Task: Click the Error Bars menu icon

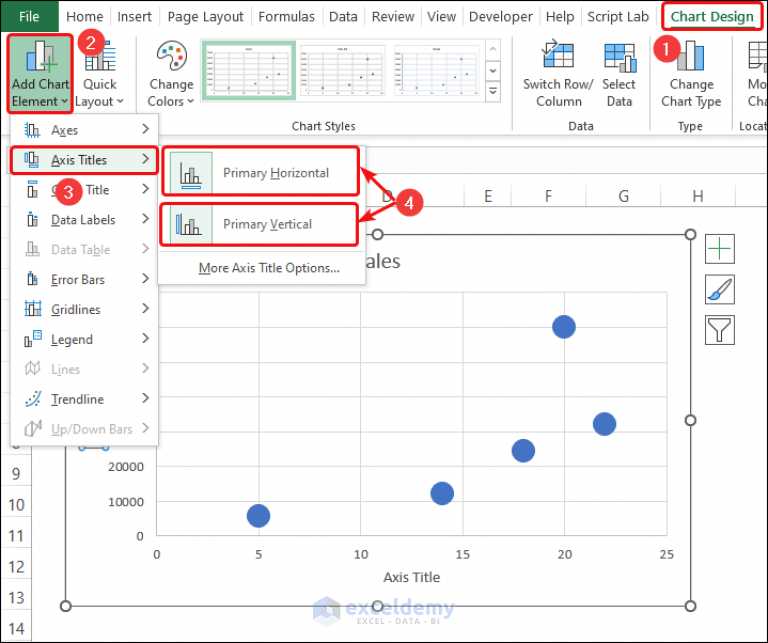Action: pyautogui.click(x=32, y=279)
